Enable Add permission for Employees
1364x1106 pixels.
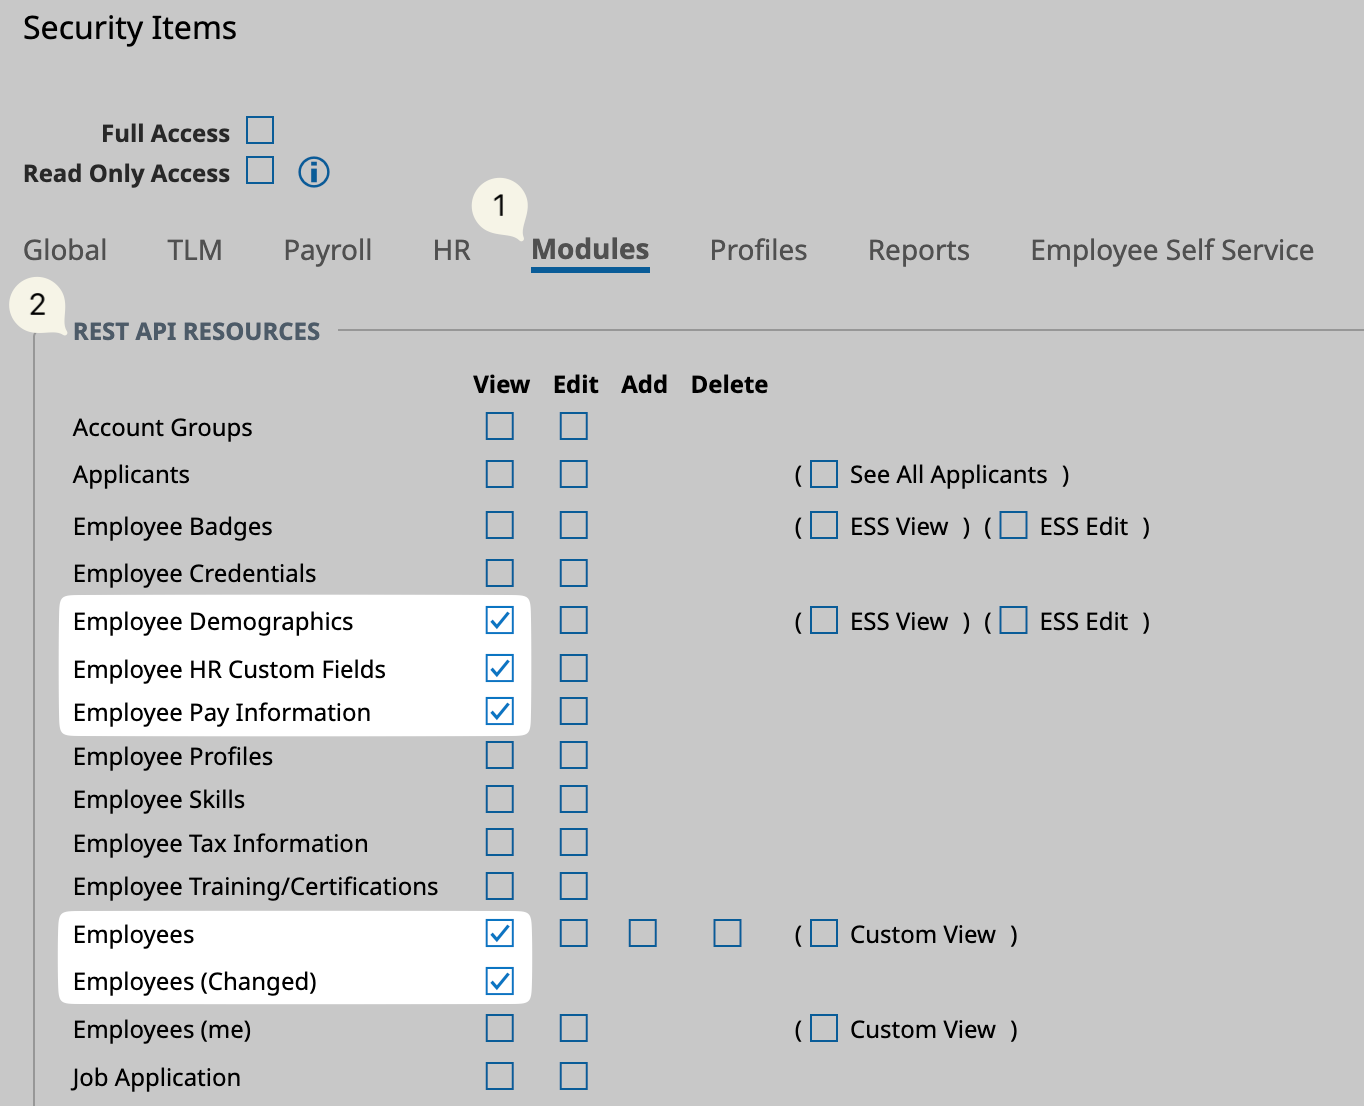(x=643, y=933)
